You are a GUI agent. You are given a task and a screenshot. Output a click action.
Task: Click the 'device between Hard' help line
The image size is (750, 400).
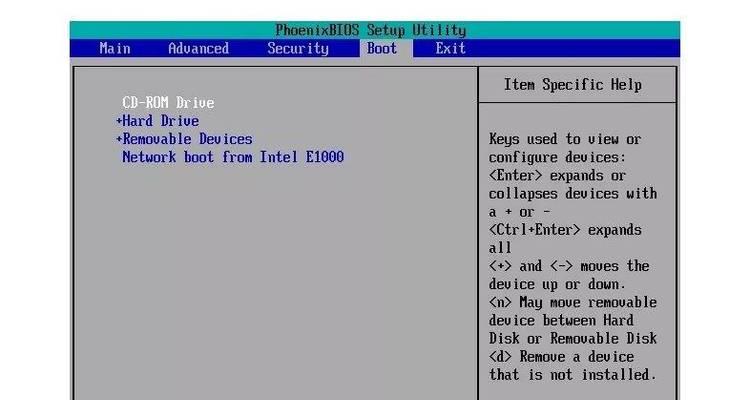coord(561,321)
